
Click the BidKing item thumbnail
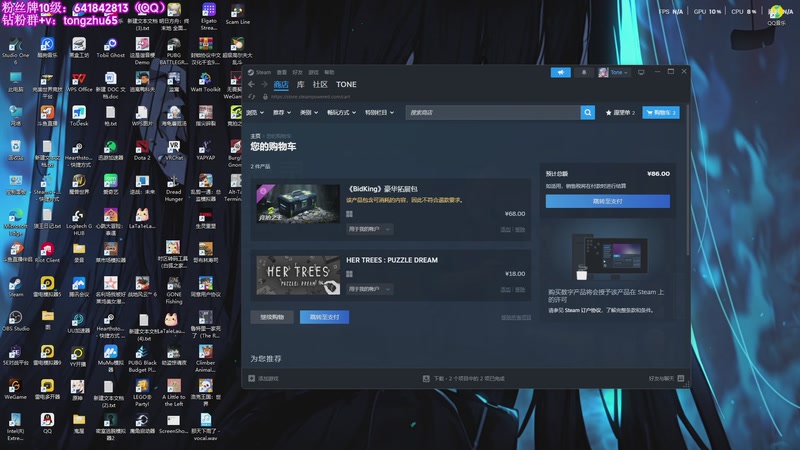point(298,204)
